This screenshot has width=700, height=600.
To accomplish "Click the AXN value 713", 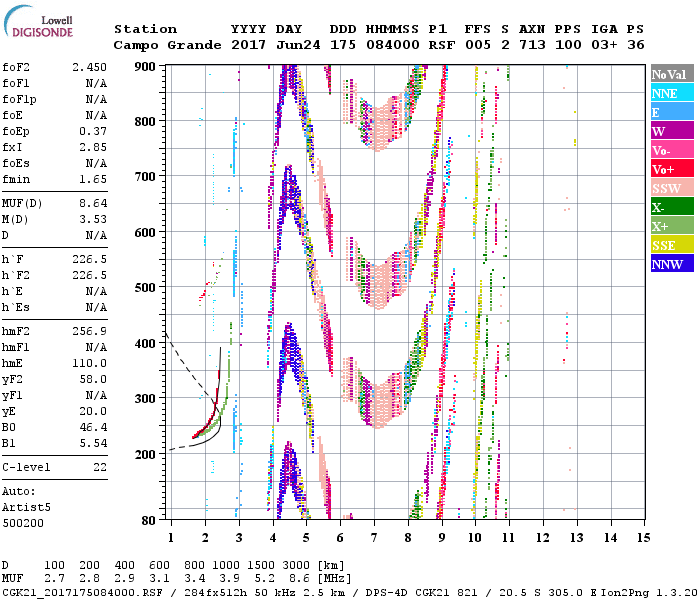I will tap(532, 45).
